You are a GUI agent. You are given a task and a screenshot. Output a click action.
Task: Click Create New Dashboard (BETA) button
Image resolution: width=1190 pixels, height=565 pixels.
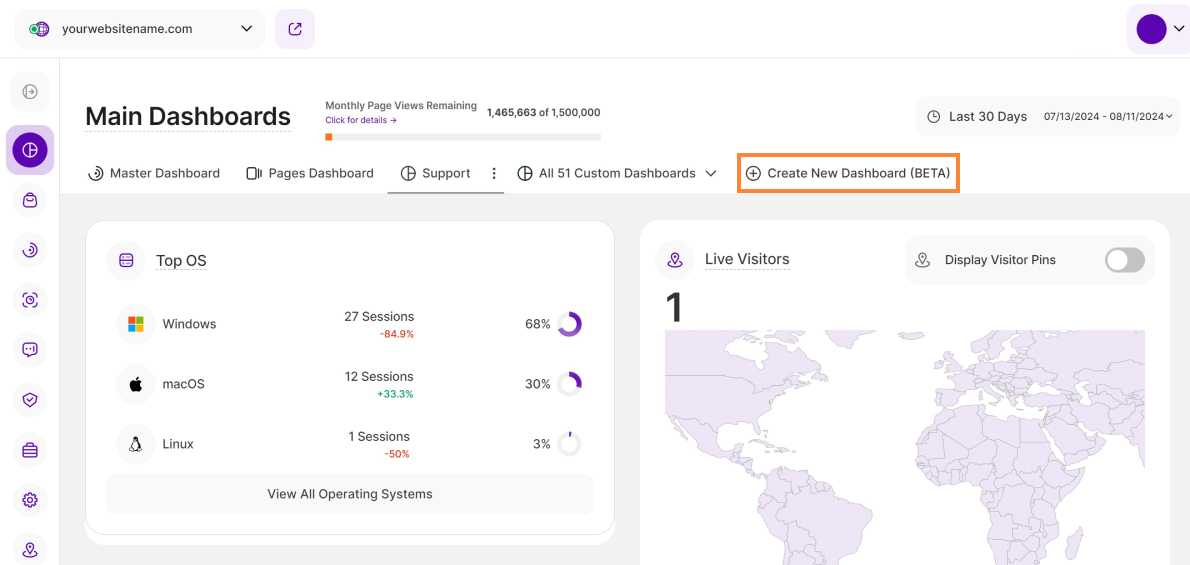(848, 173)
